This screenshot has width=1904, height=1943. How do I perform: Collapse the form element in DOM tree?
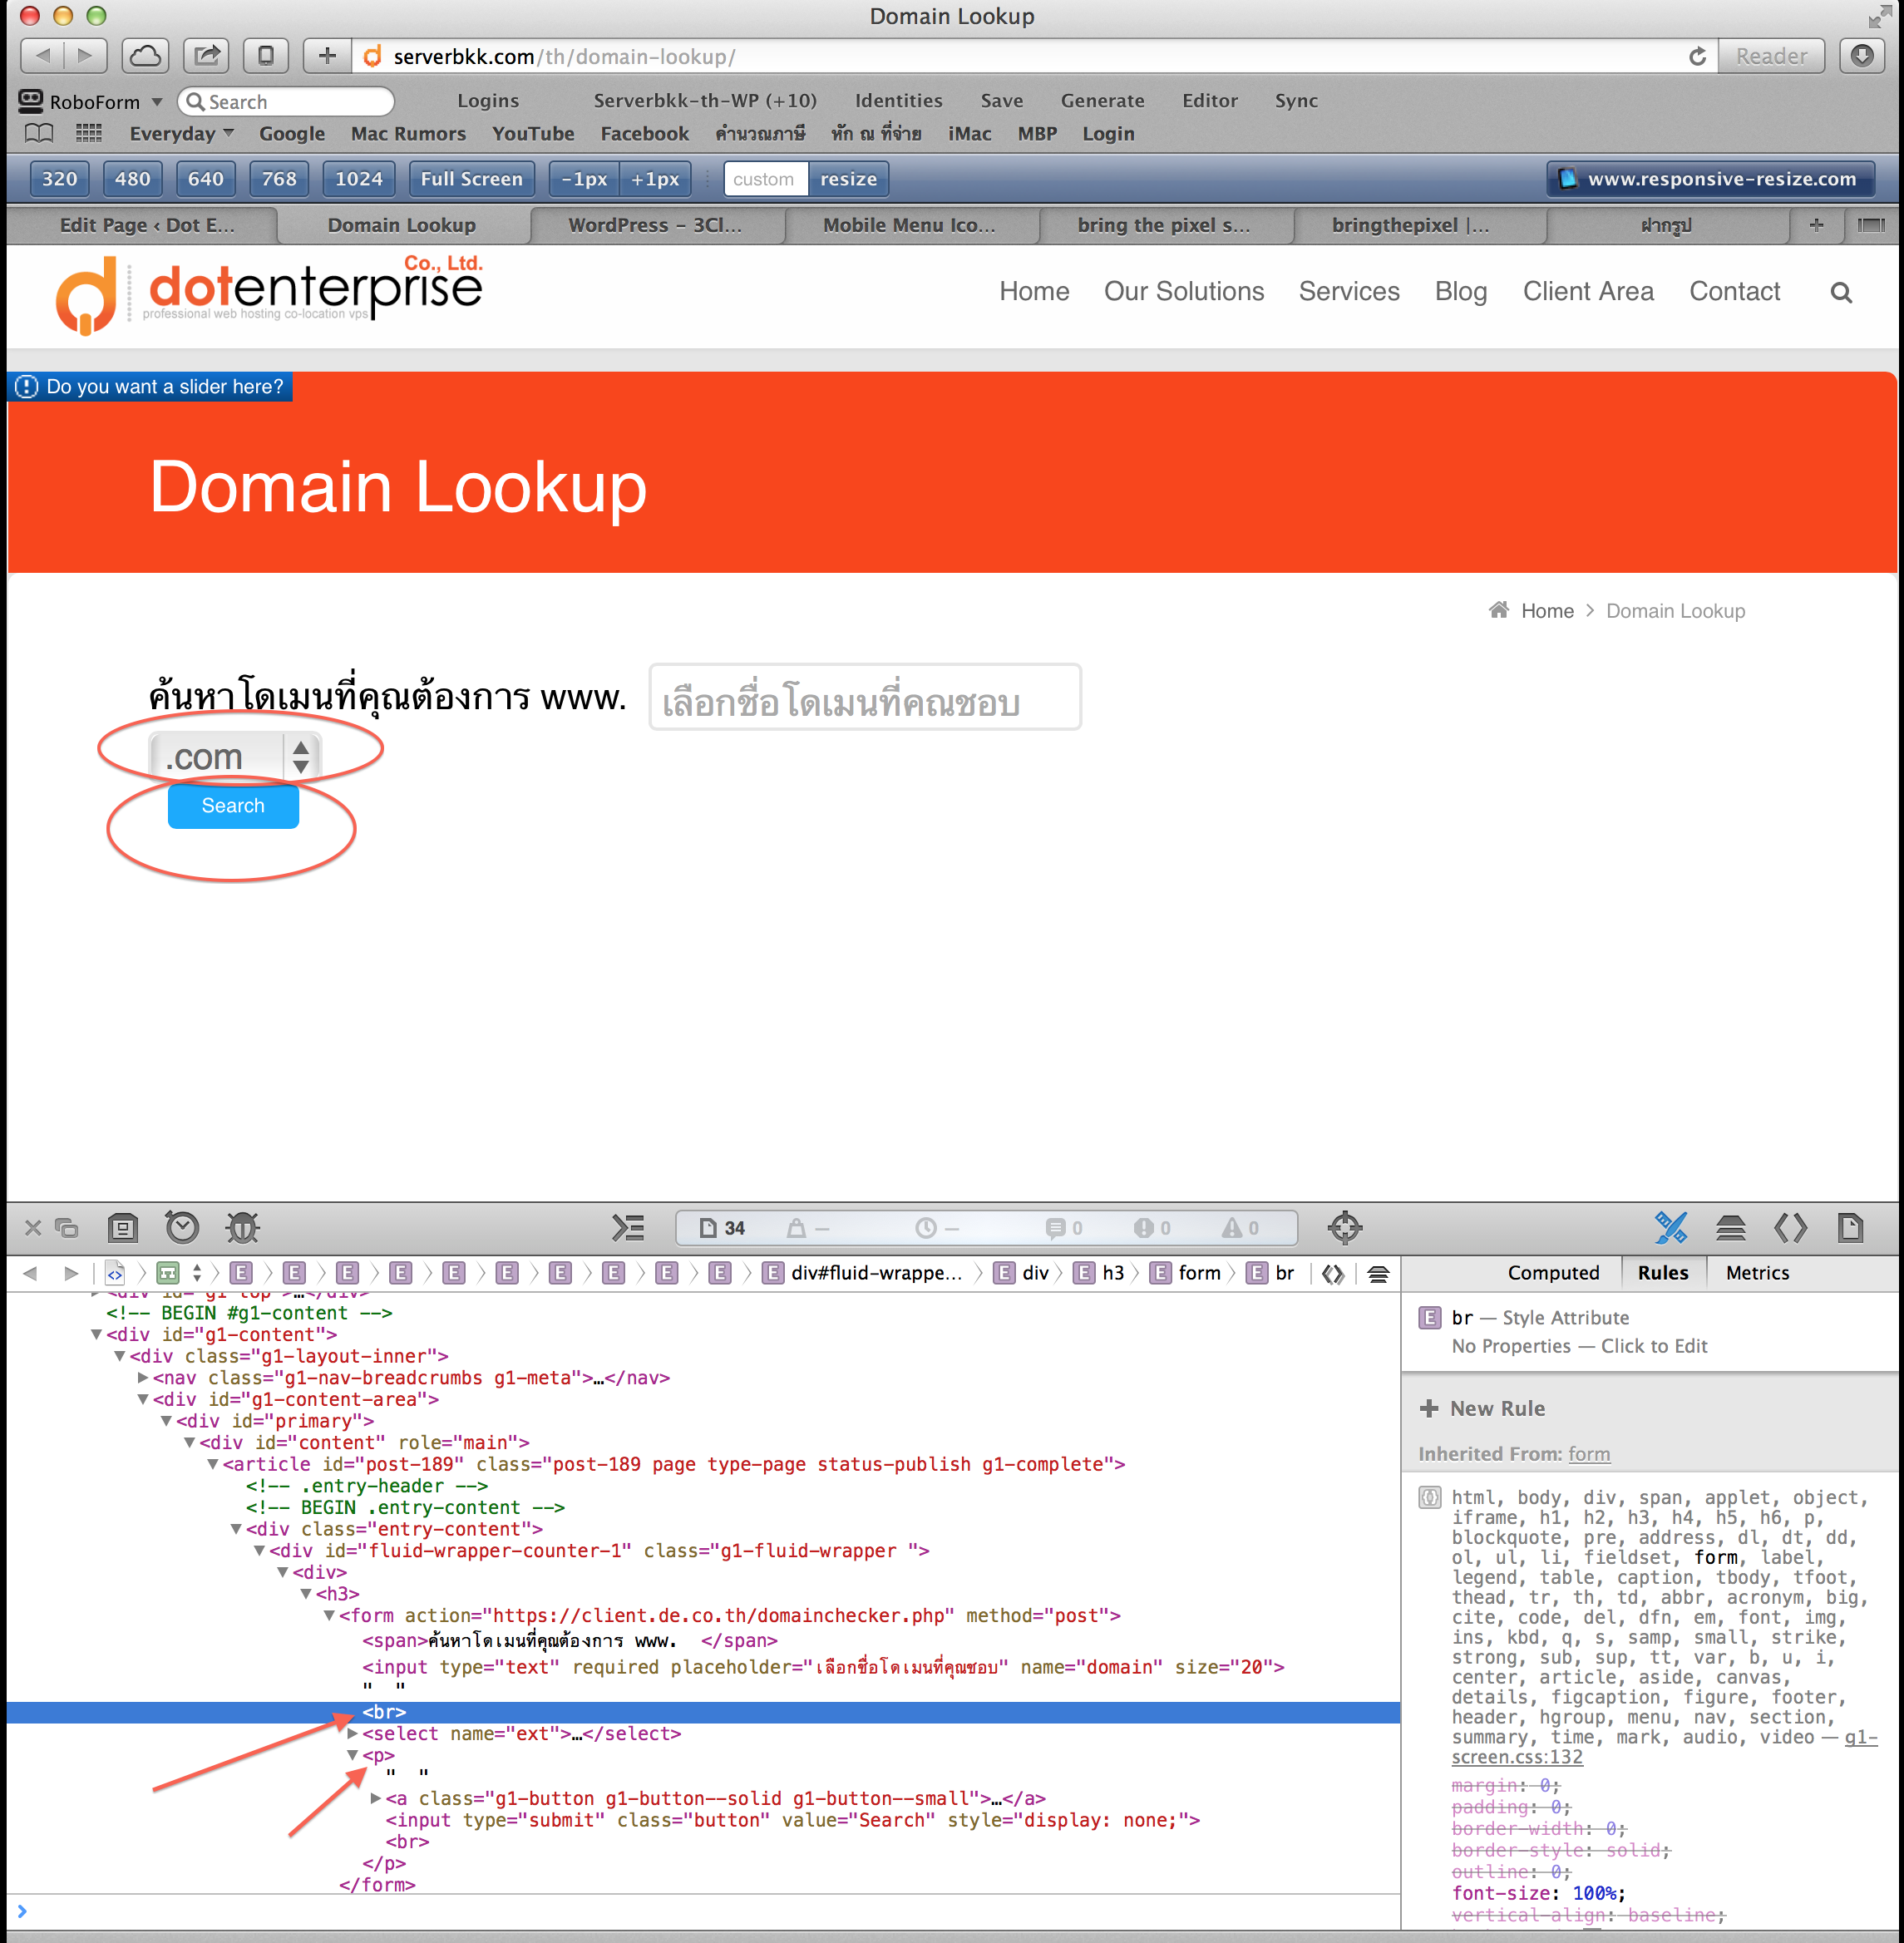329,1615
